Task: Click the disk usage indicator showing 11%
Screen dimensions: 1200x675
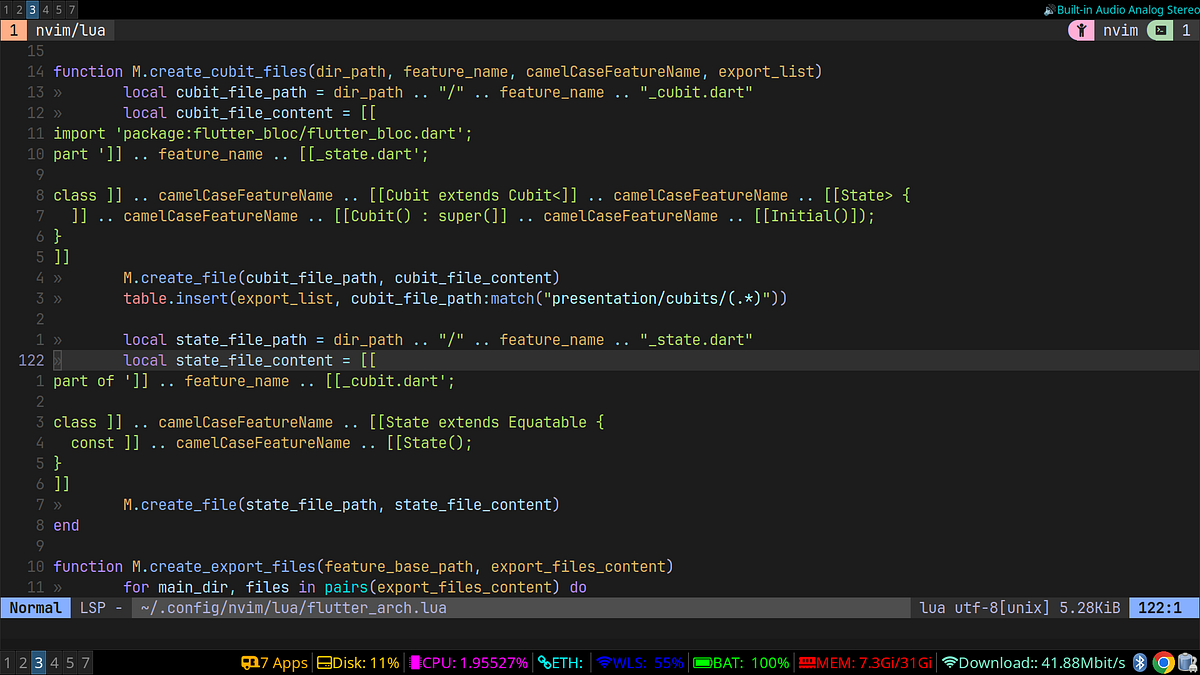Action: point(356,662)
